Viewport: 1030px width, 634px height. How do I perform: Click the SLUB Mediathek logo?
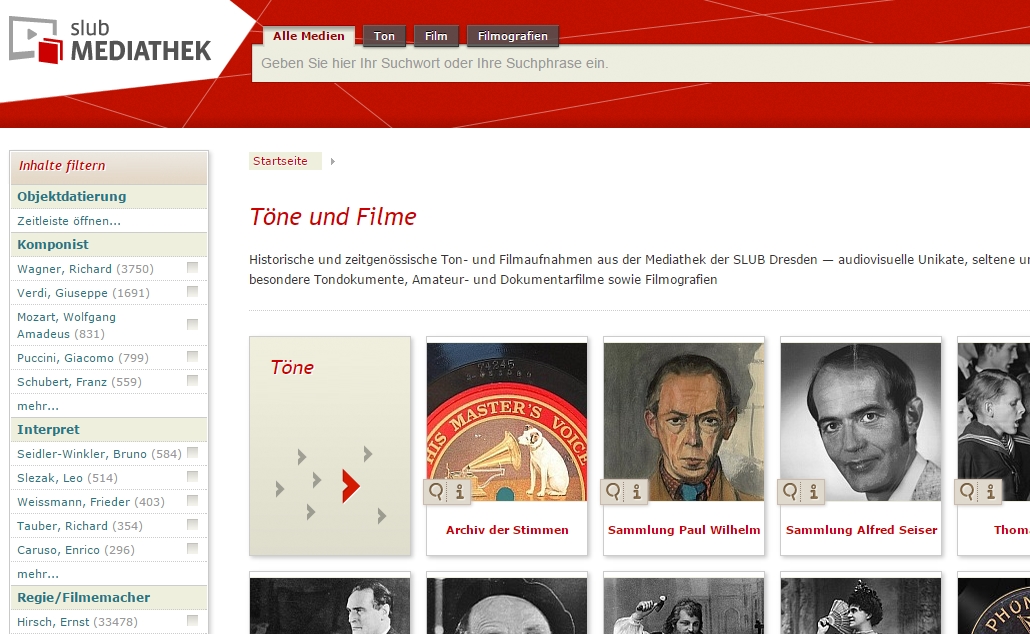(x=110, y=41)
